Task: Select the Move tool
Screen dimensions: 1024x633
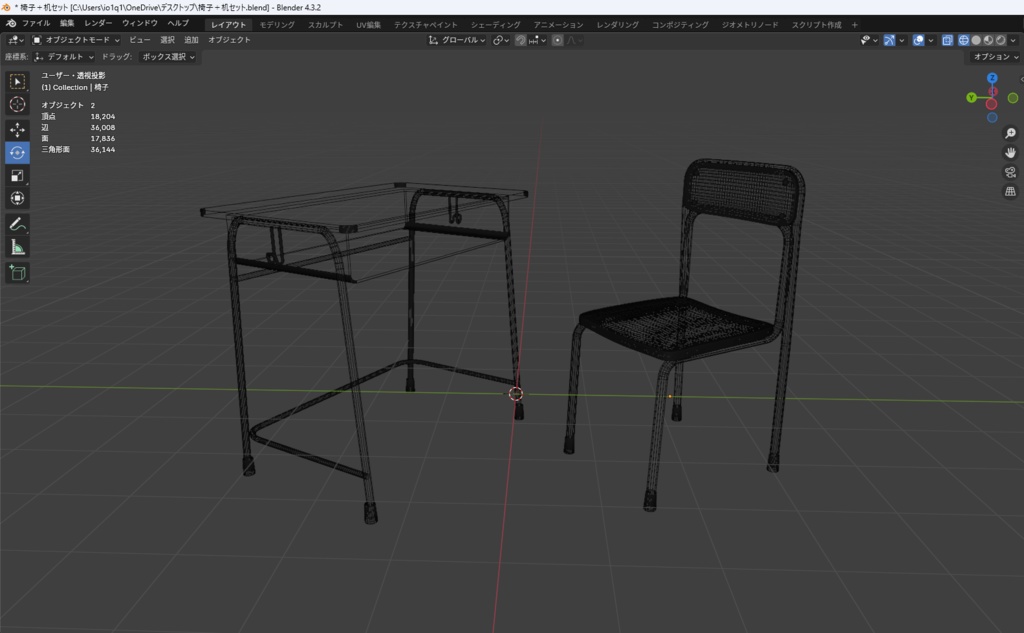Action: (x=18, y=130)
